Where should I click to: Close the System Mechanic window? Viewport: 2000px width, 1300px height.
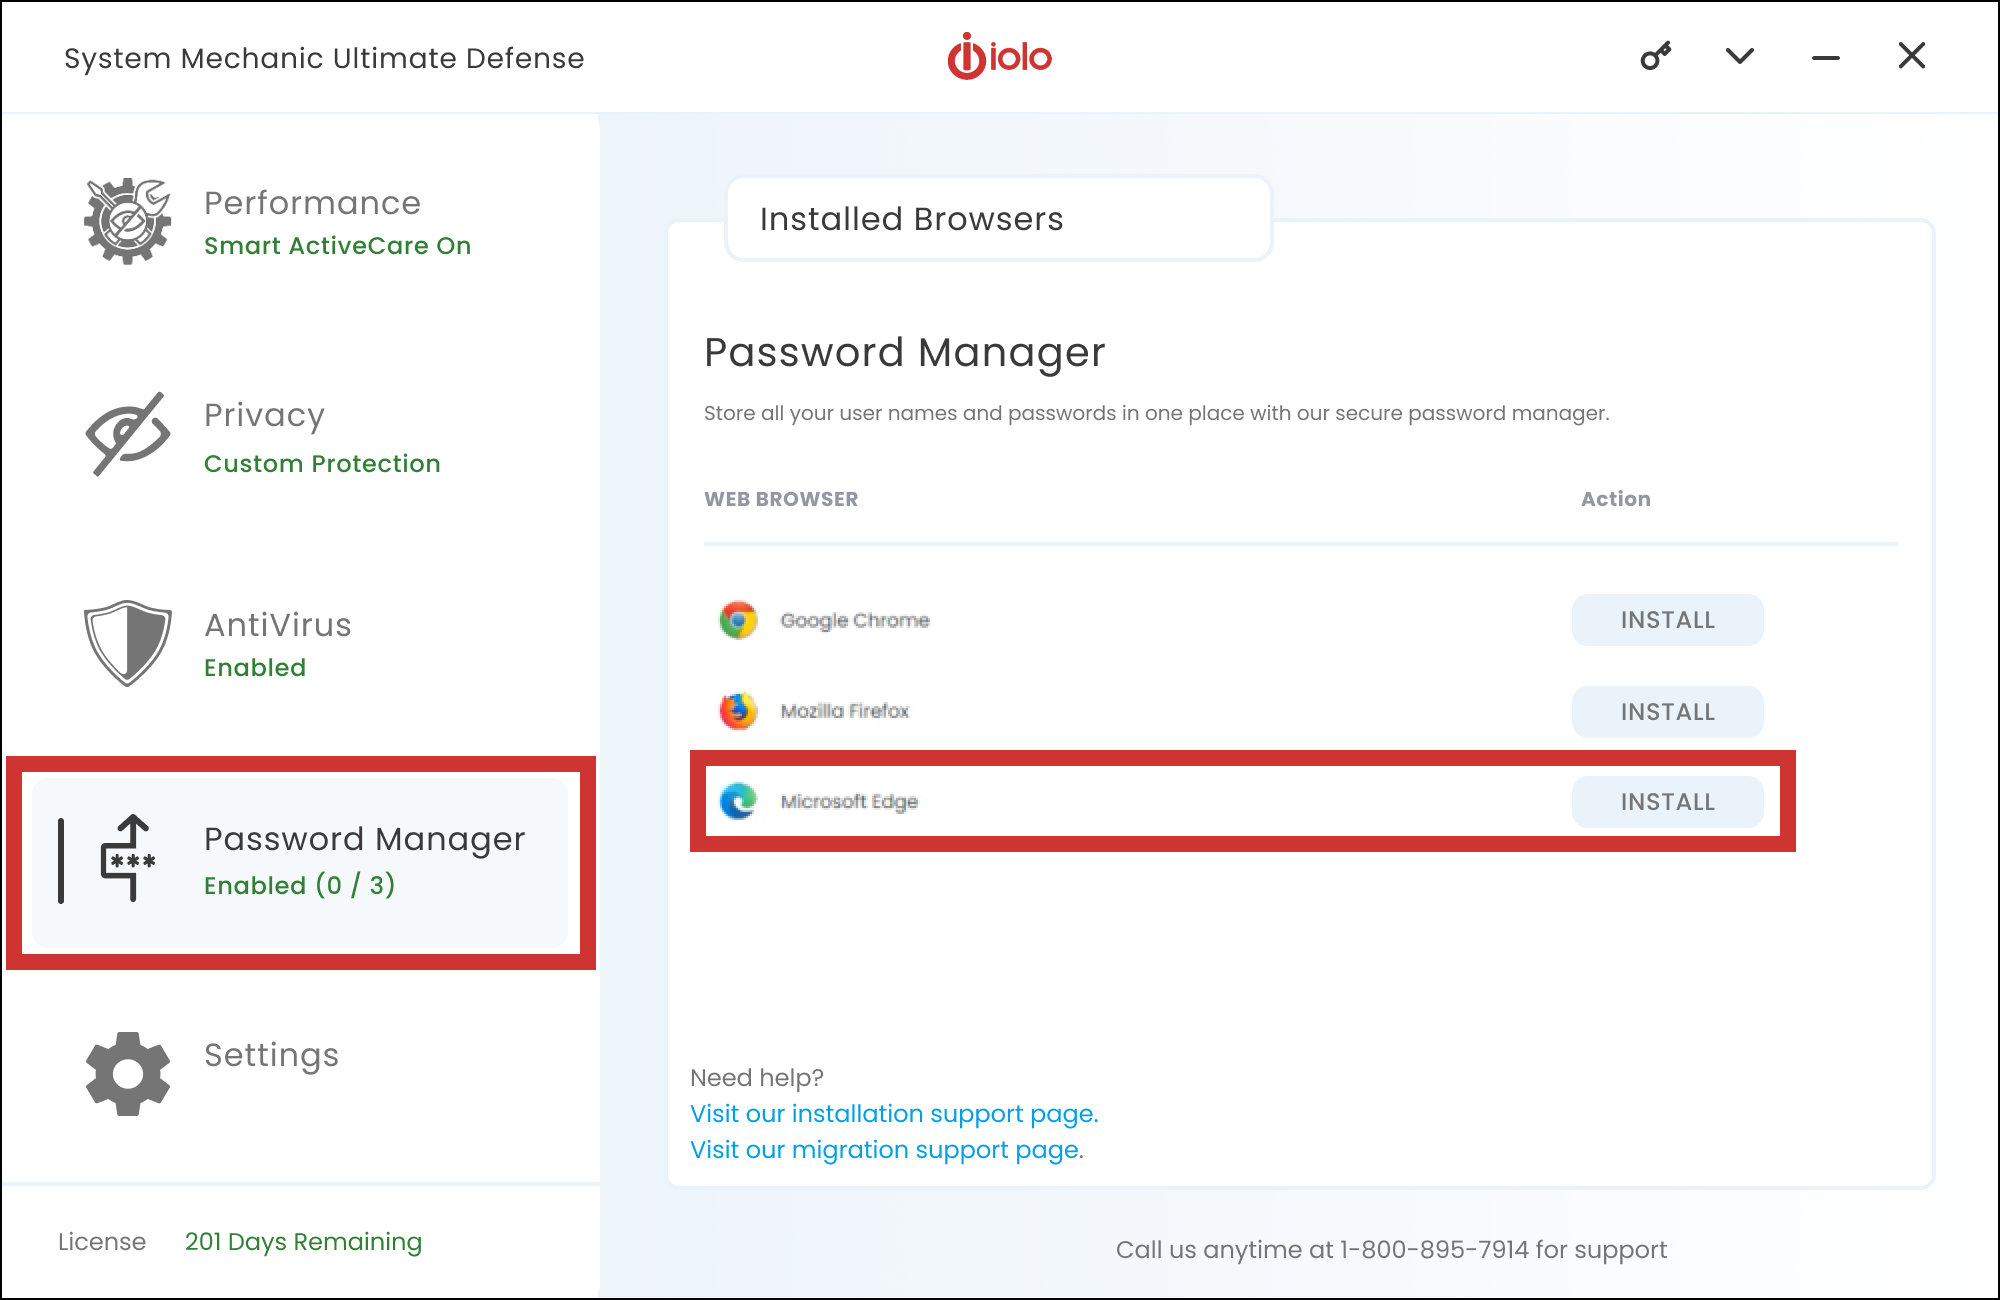[1912, 56]
